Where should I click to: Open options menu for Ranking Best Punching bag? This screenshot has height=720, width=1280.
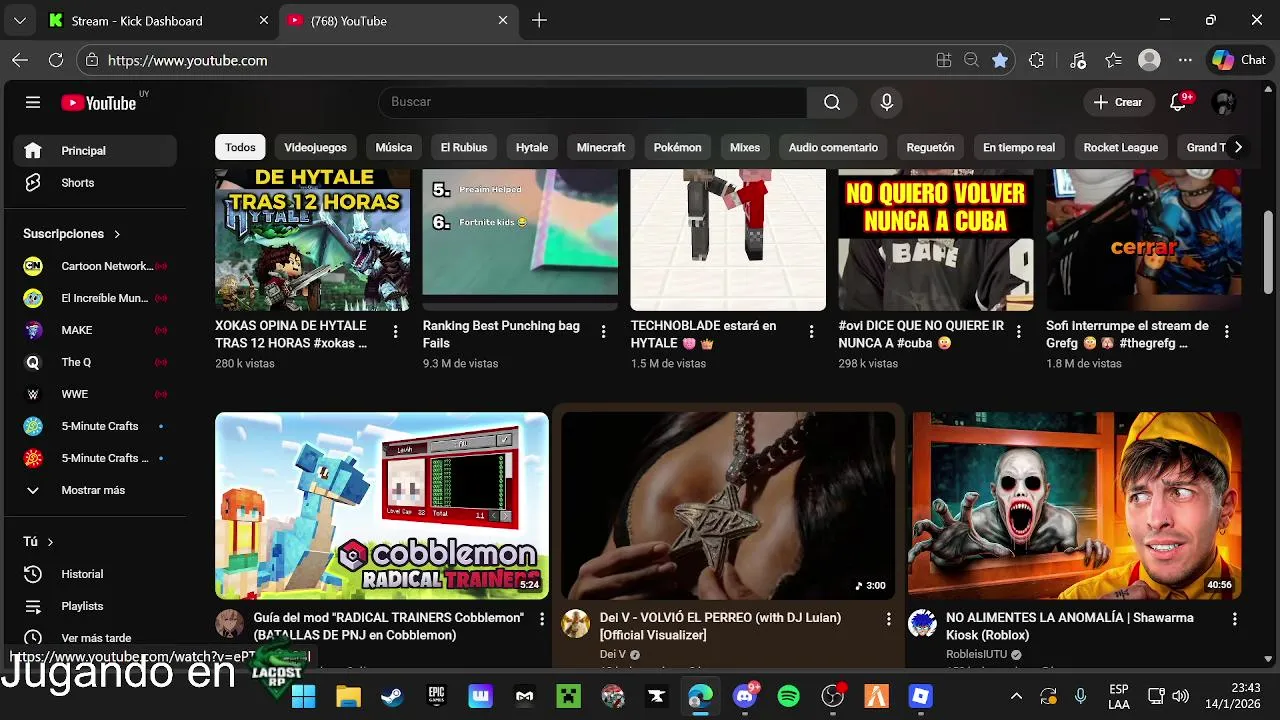[604, 332]
